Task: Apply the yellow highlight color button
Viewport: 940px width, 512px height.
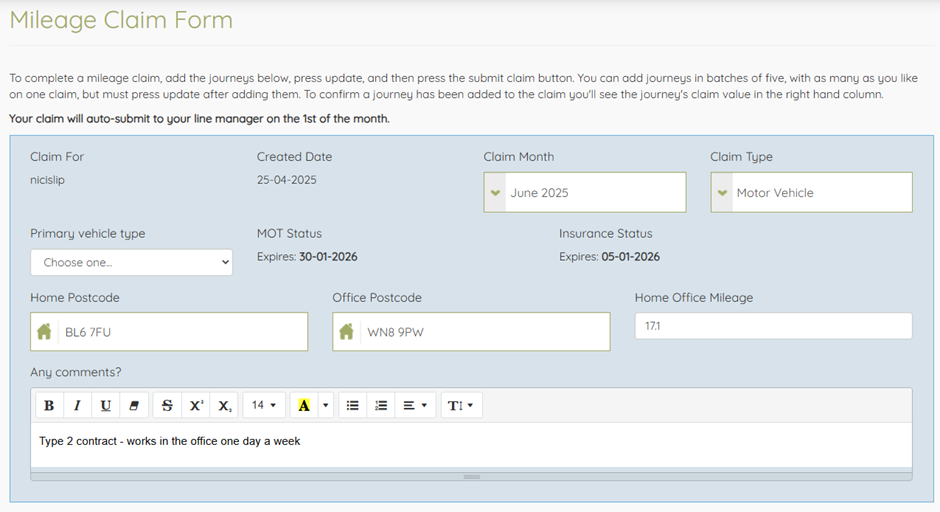Action: click(304, 405)
